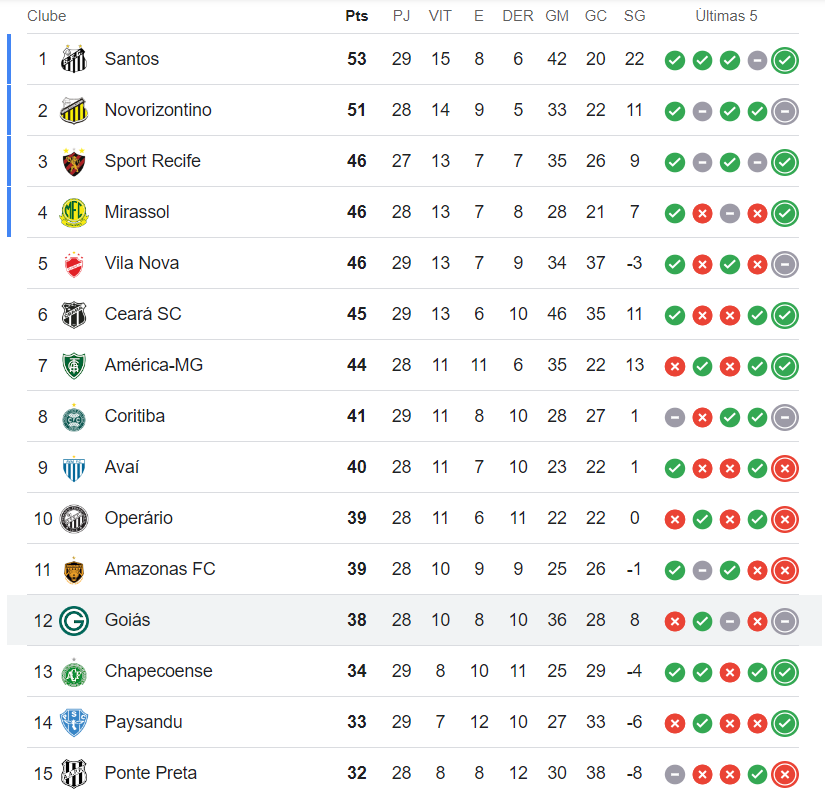Click the Últimas 5 column header
Image resolution: width=825 pixels, height=794 pixels.
coord(726,16)
